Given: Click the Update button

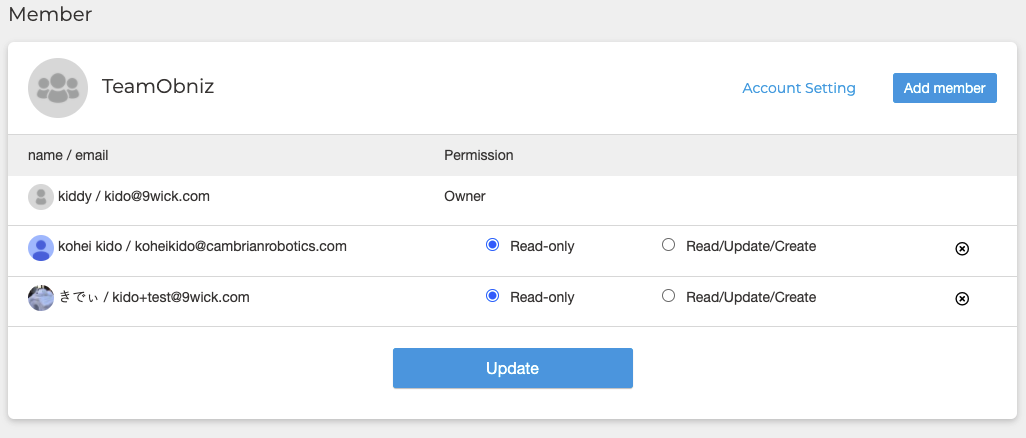Looking at the screenshot, I should (x=512, y=368).
